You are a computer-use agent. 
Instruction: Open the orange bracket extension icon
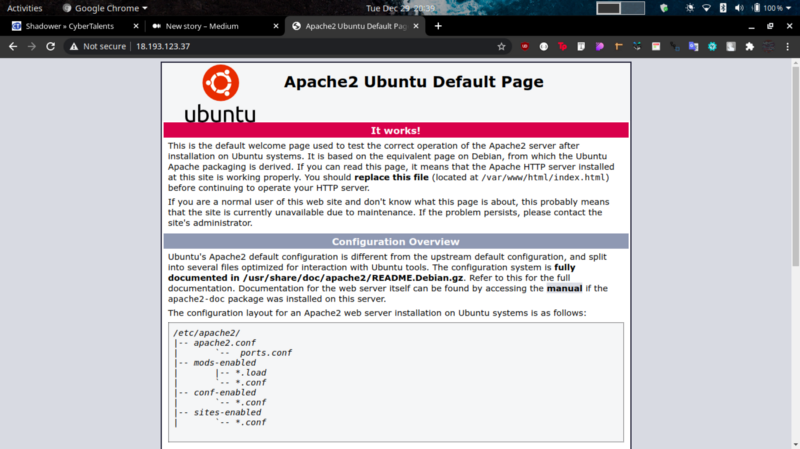[x=618, y=46]
